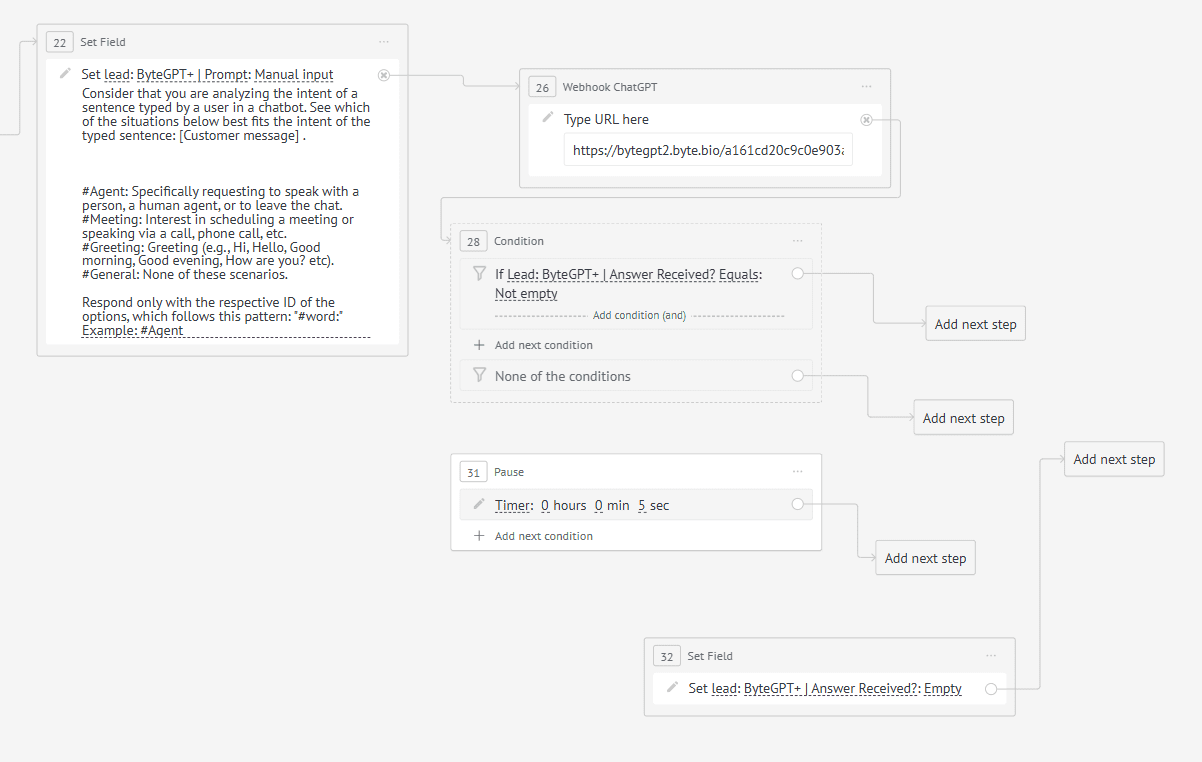Click the output connector of the Pause timer row

[x=797, y=504]
